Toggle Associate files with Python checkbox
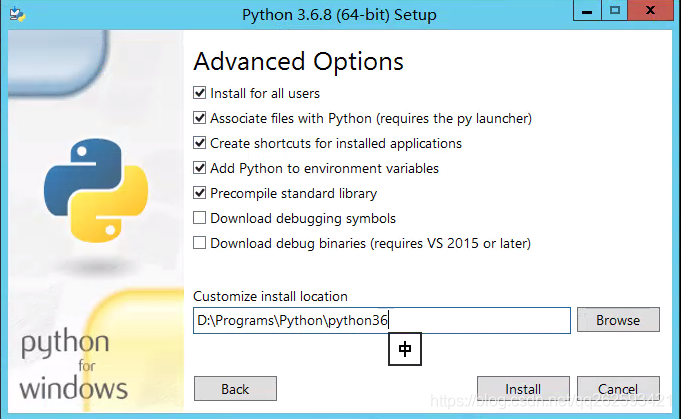 click(x=199, y=118)
